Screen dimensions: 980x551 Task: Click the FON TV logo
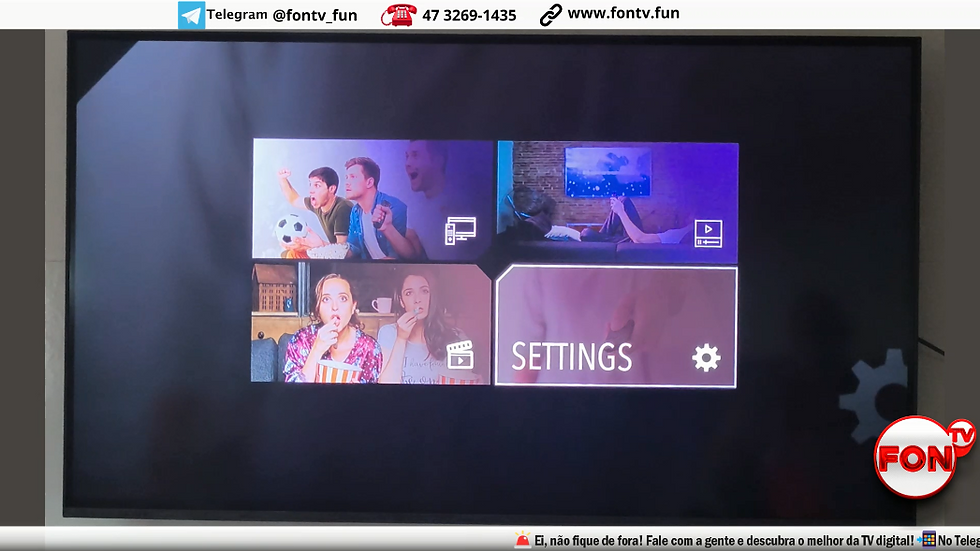[923, 457]
